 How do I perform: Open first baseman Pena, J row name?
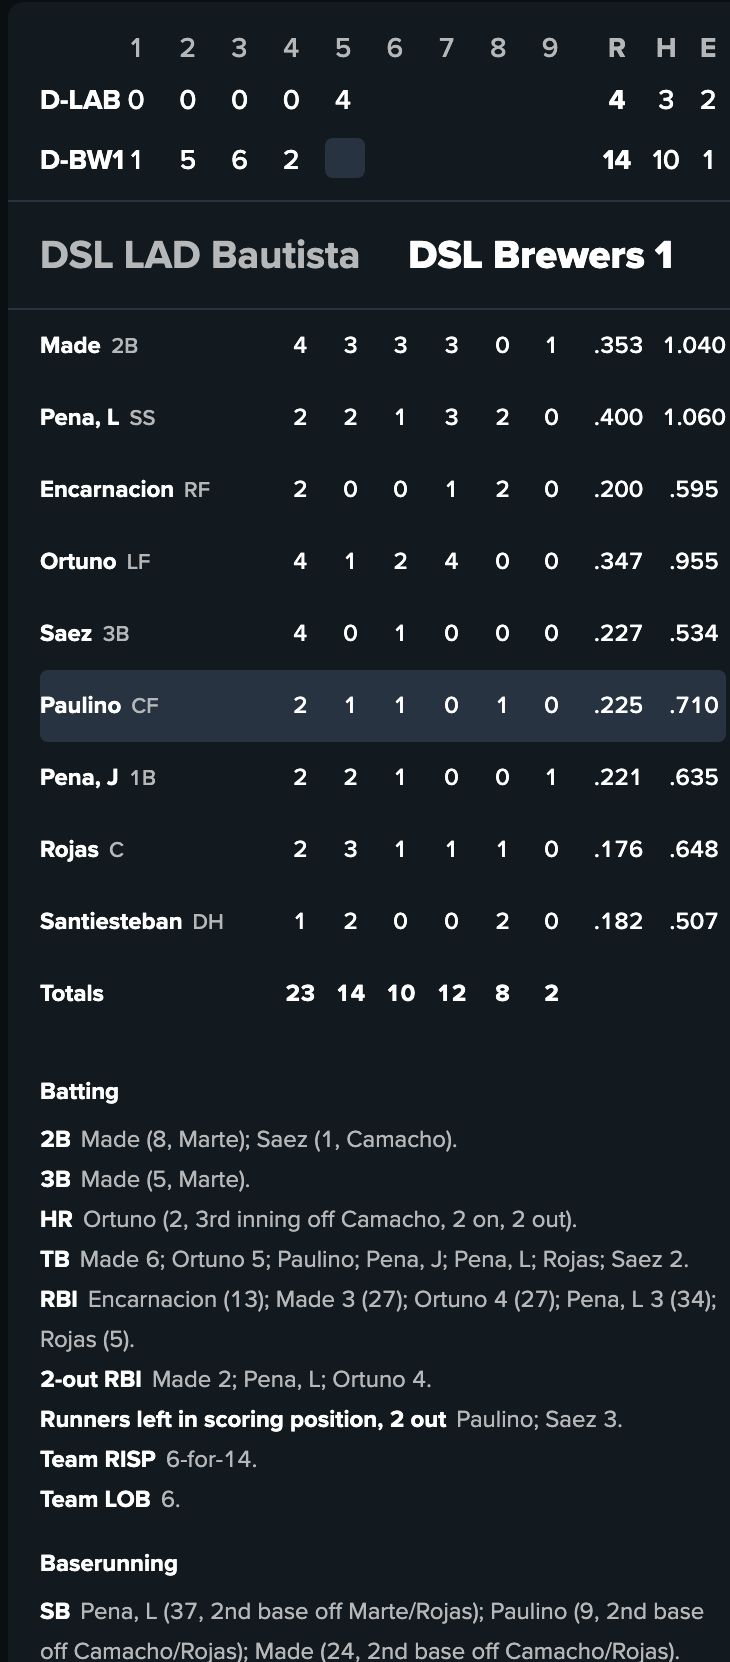pyautogui.click(x=79, y=778)
